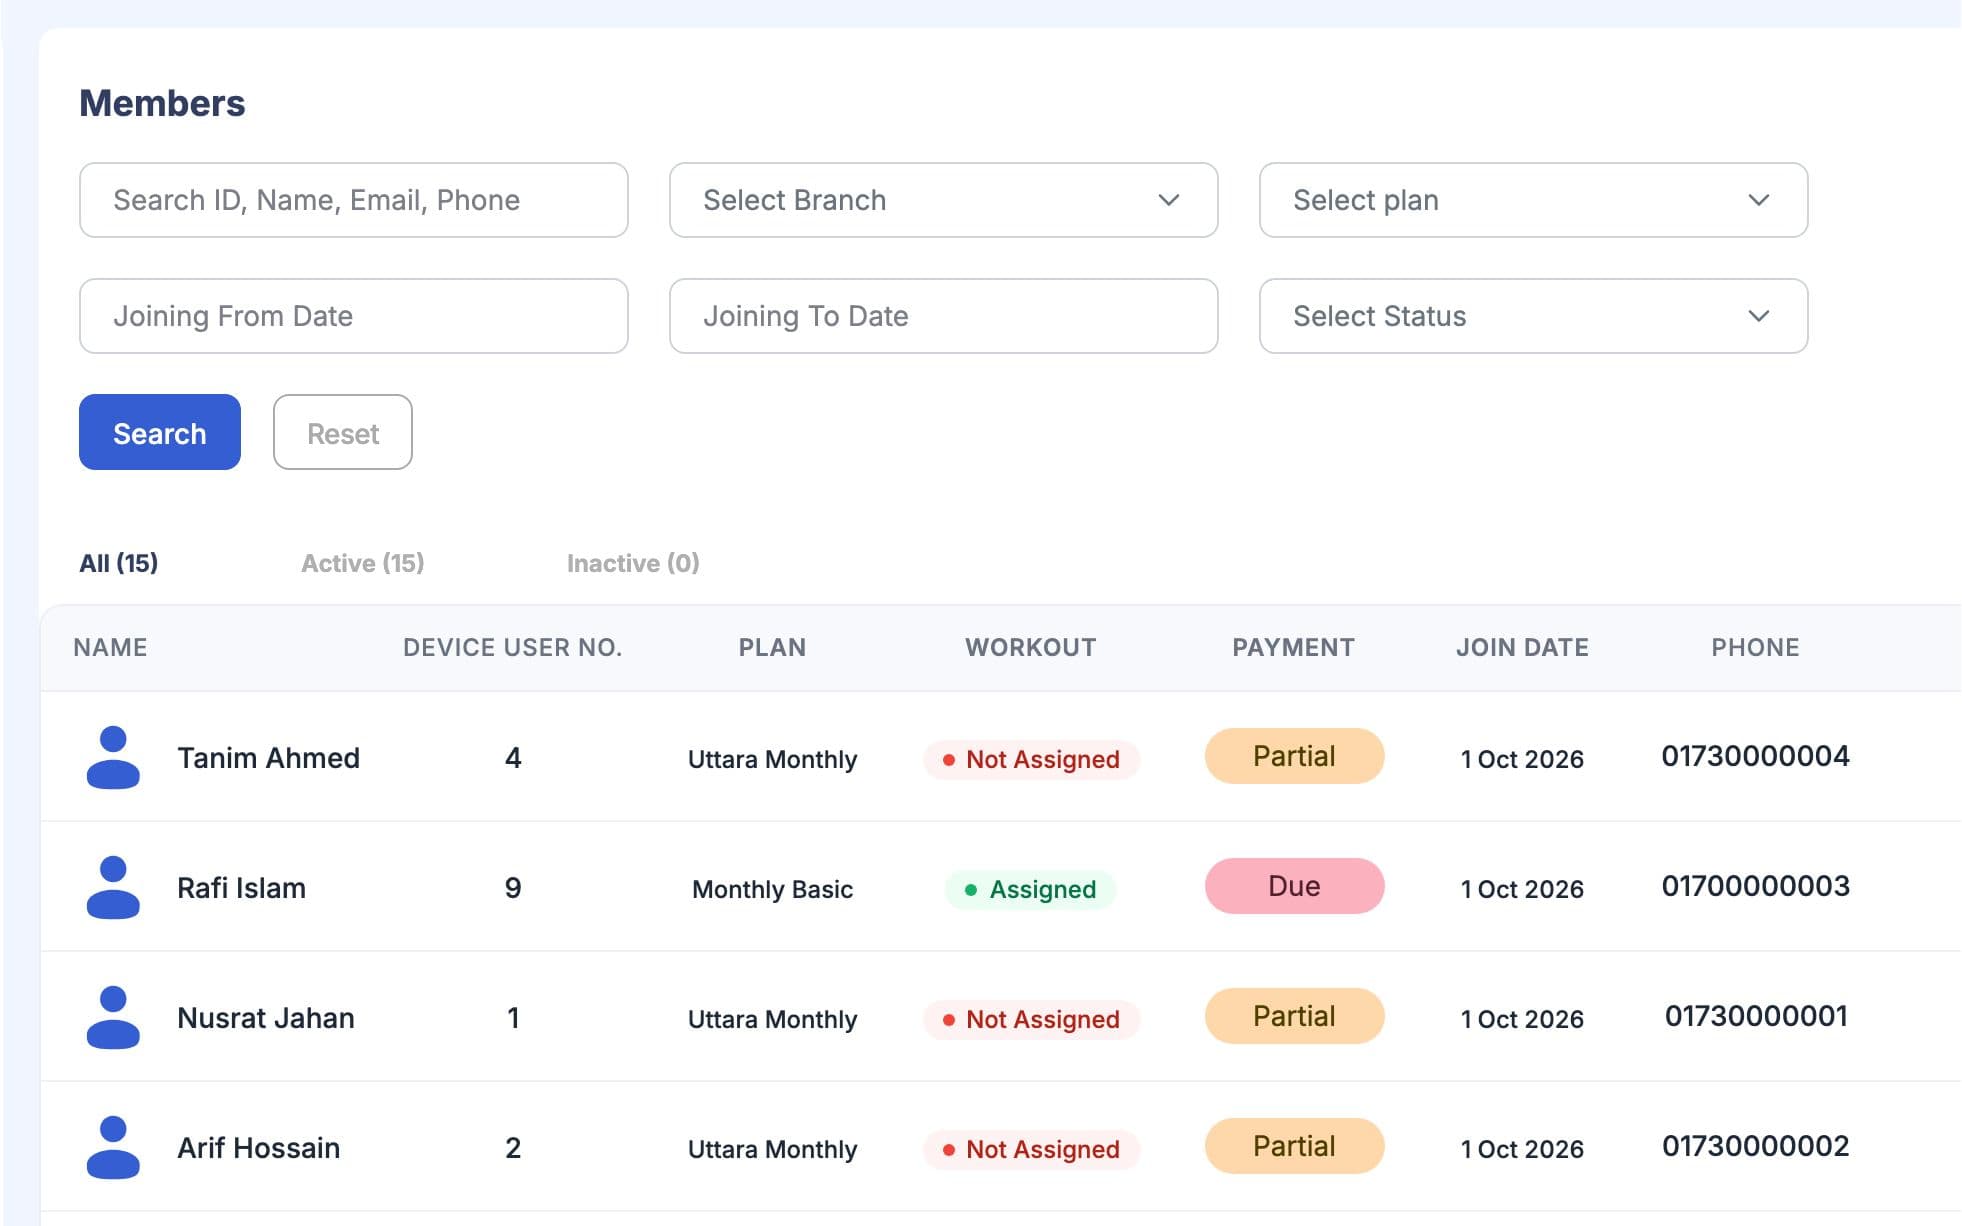Click the DEVICE USER NO. column header

point(513,647)
